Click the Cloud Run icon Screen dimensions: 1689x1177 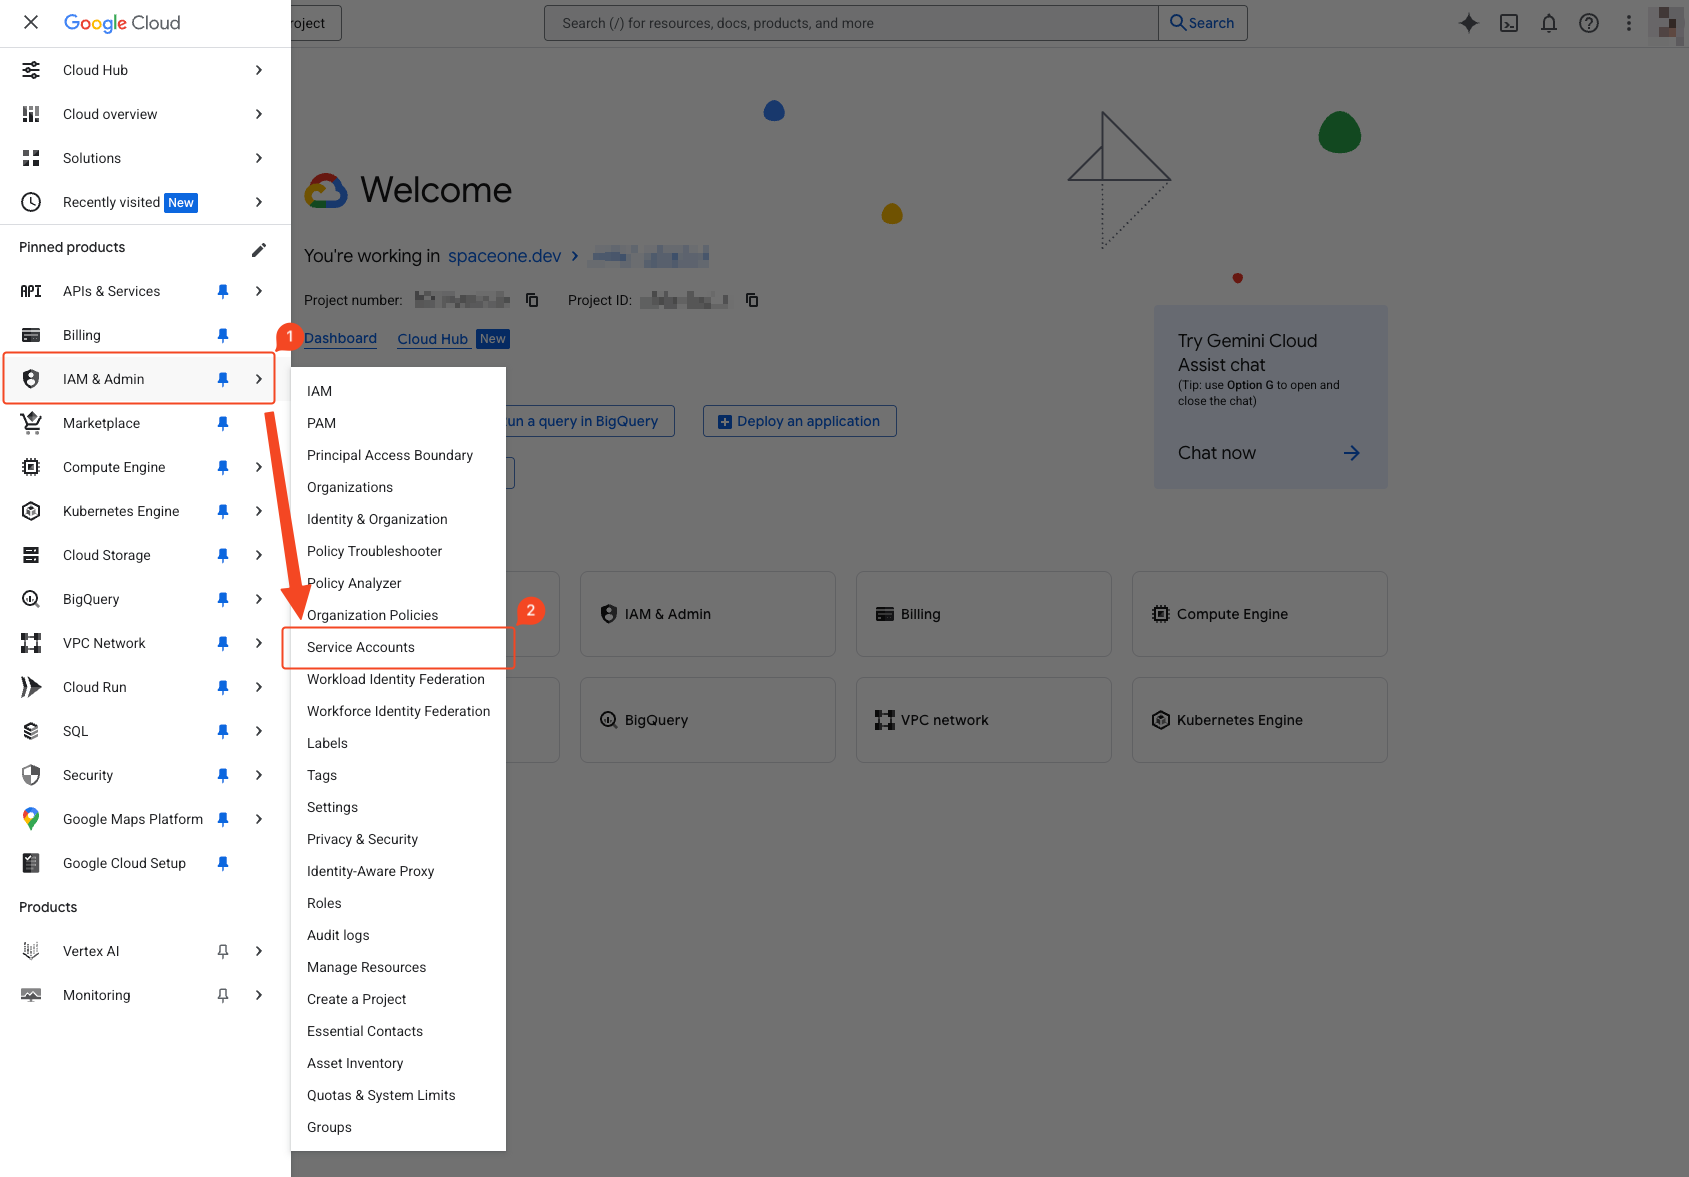pyautogui.click(x=31, y=687)
